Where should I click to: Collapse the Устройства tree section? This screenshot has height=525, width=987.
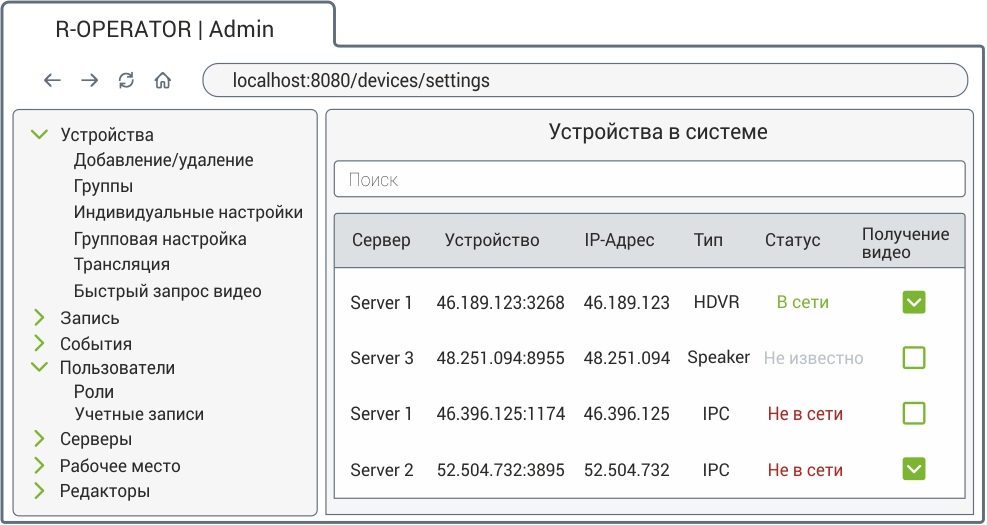40,134
